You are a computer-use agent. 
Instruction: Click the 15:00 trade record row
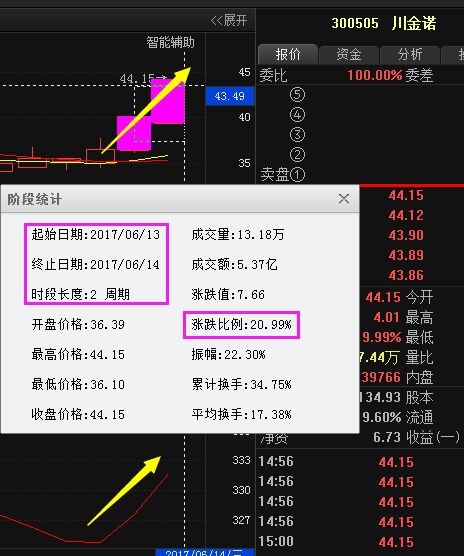click(x=360, y=541)
